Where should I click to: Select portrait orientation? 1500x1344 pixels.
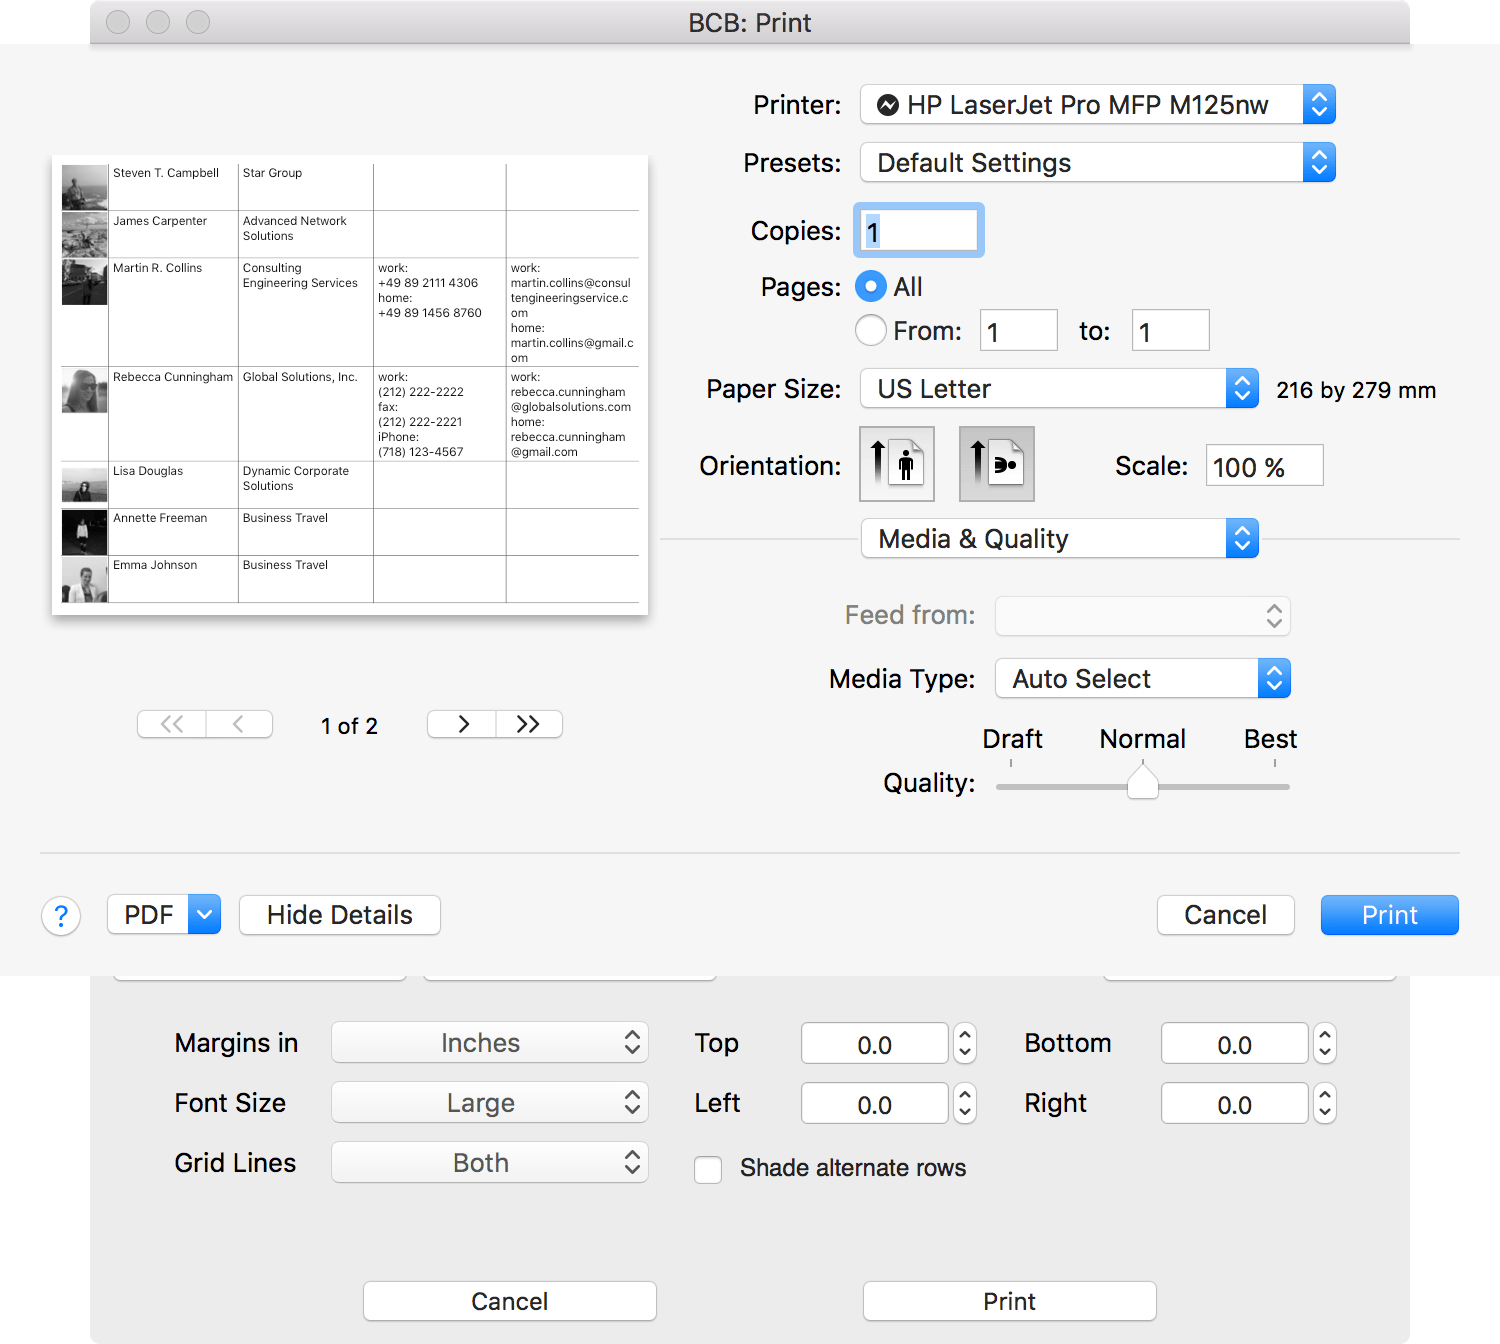click(x=896, y=464)
